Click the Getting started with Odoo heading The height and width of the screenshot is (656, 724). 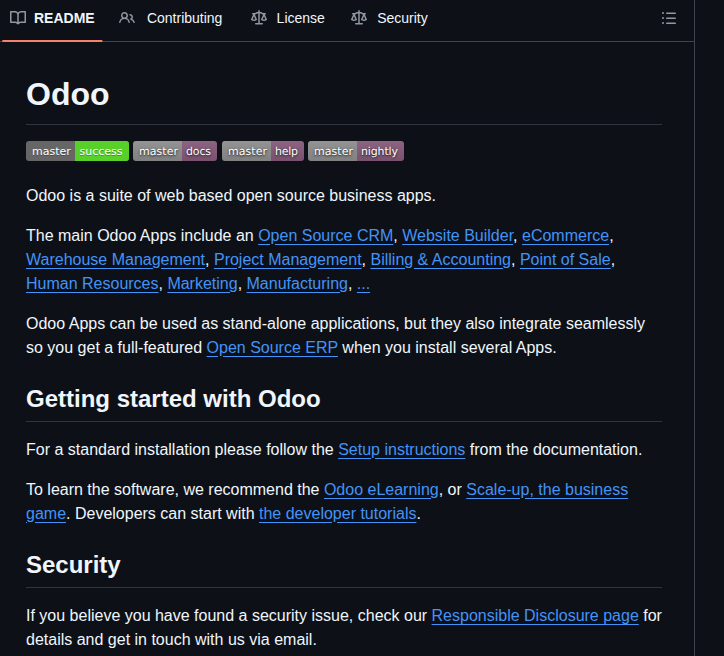click(173, 399)
